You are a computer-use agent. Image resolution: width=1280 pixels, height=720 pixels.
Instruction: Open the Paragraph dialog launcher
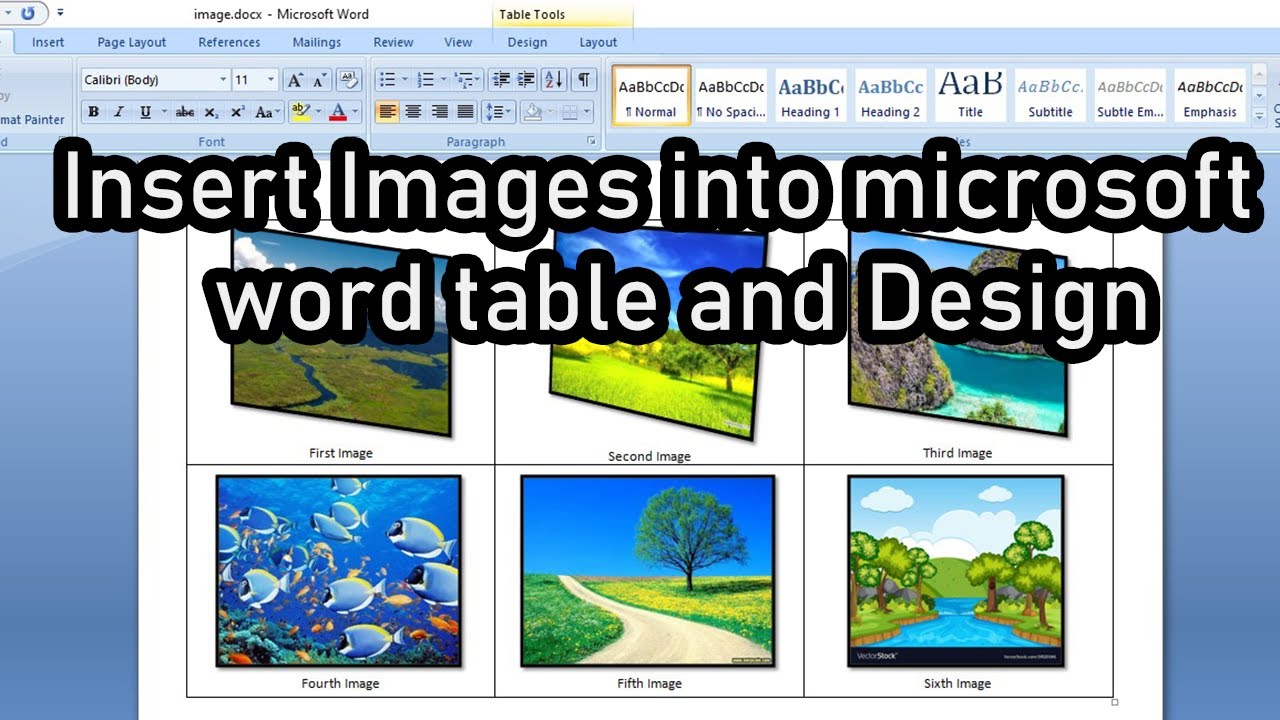coord(591,141)
